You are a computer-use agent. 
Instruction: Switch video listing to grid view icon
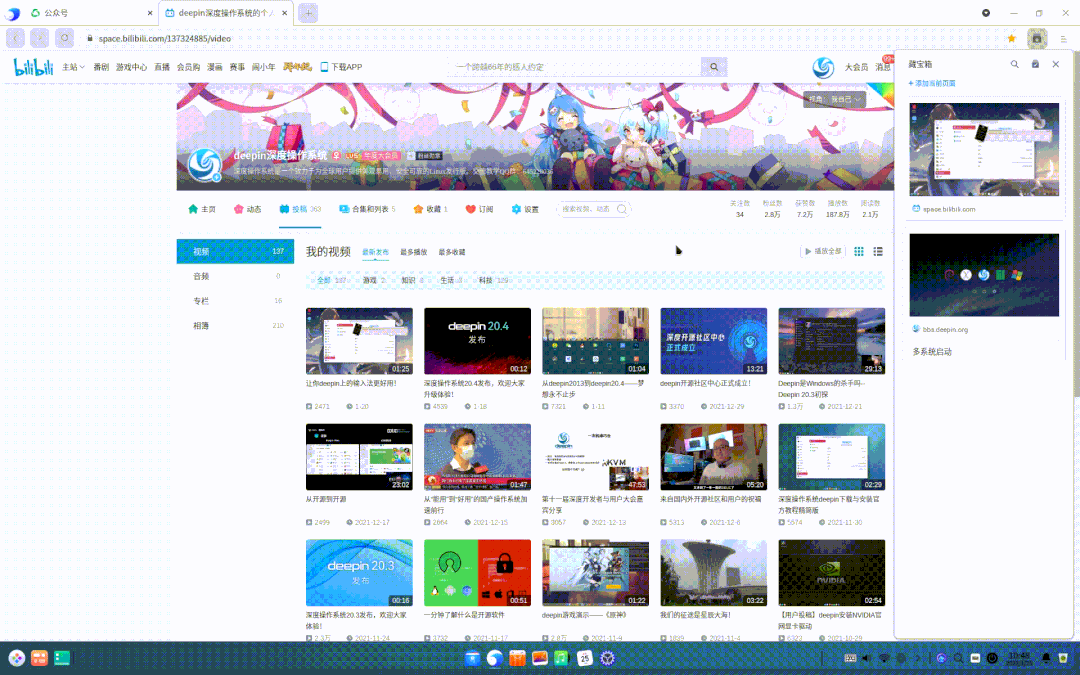pos(858,250)
